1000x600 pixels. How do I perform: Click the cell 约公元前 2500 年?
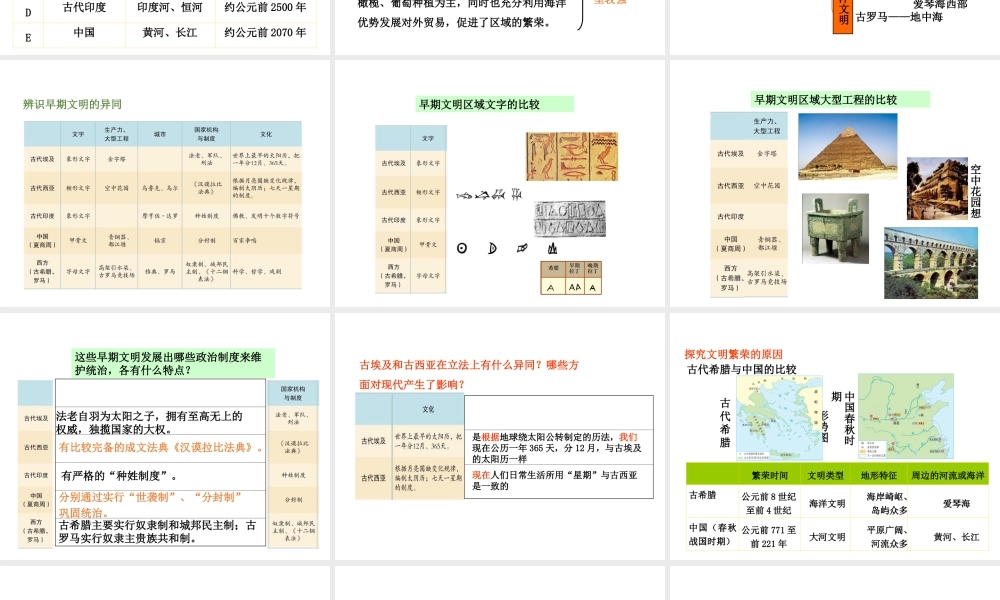point(265,8)
